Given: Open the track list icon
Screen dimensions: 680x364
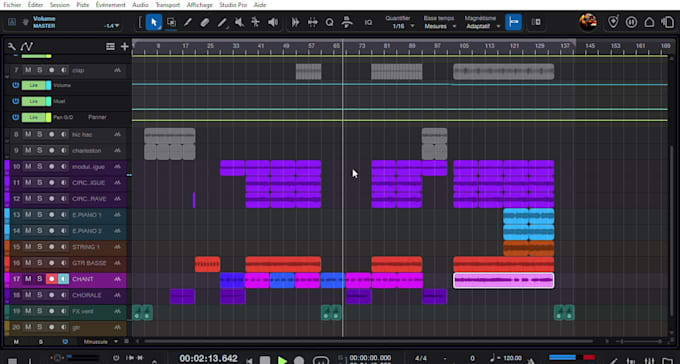Looking at the screenshot, I should click(x=111, y=46).
